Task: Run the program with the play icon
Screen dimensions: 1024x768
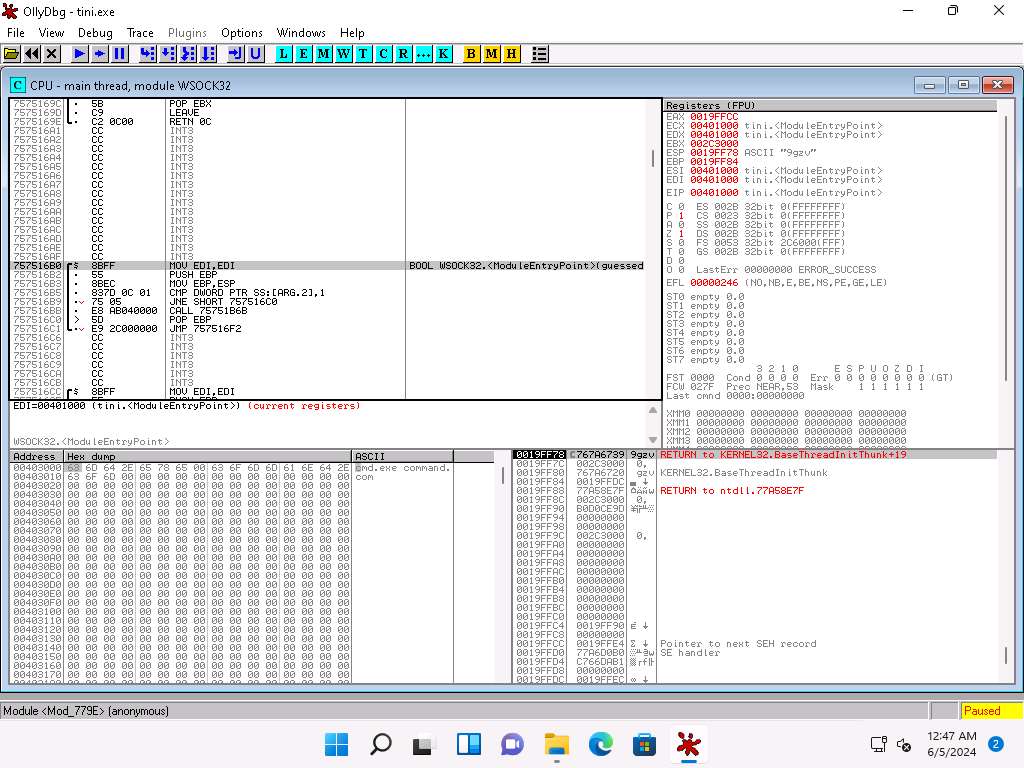Action: point(79,53)
